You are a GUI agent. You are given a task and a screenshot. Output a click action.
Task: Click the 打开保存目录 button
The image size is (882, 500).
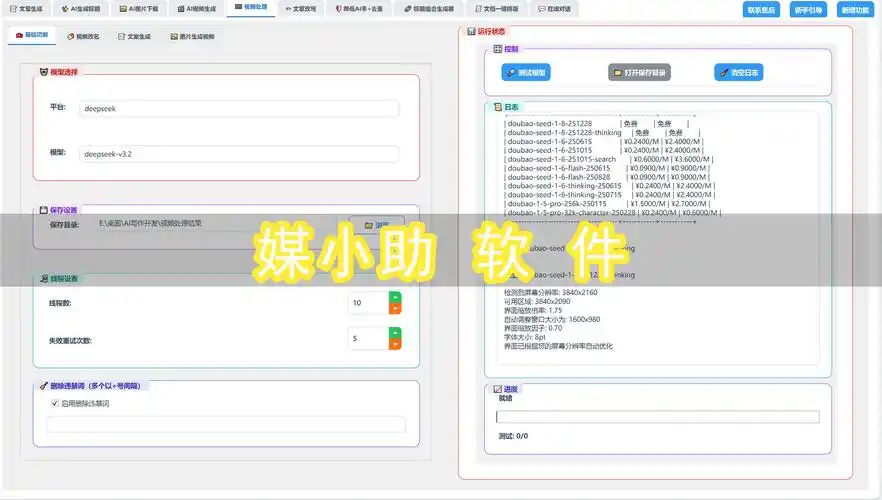640,73
